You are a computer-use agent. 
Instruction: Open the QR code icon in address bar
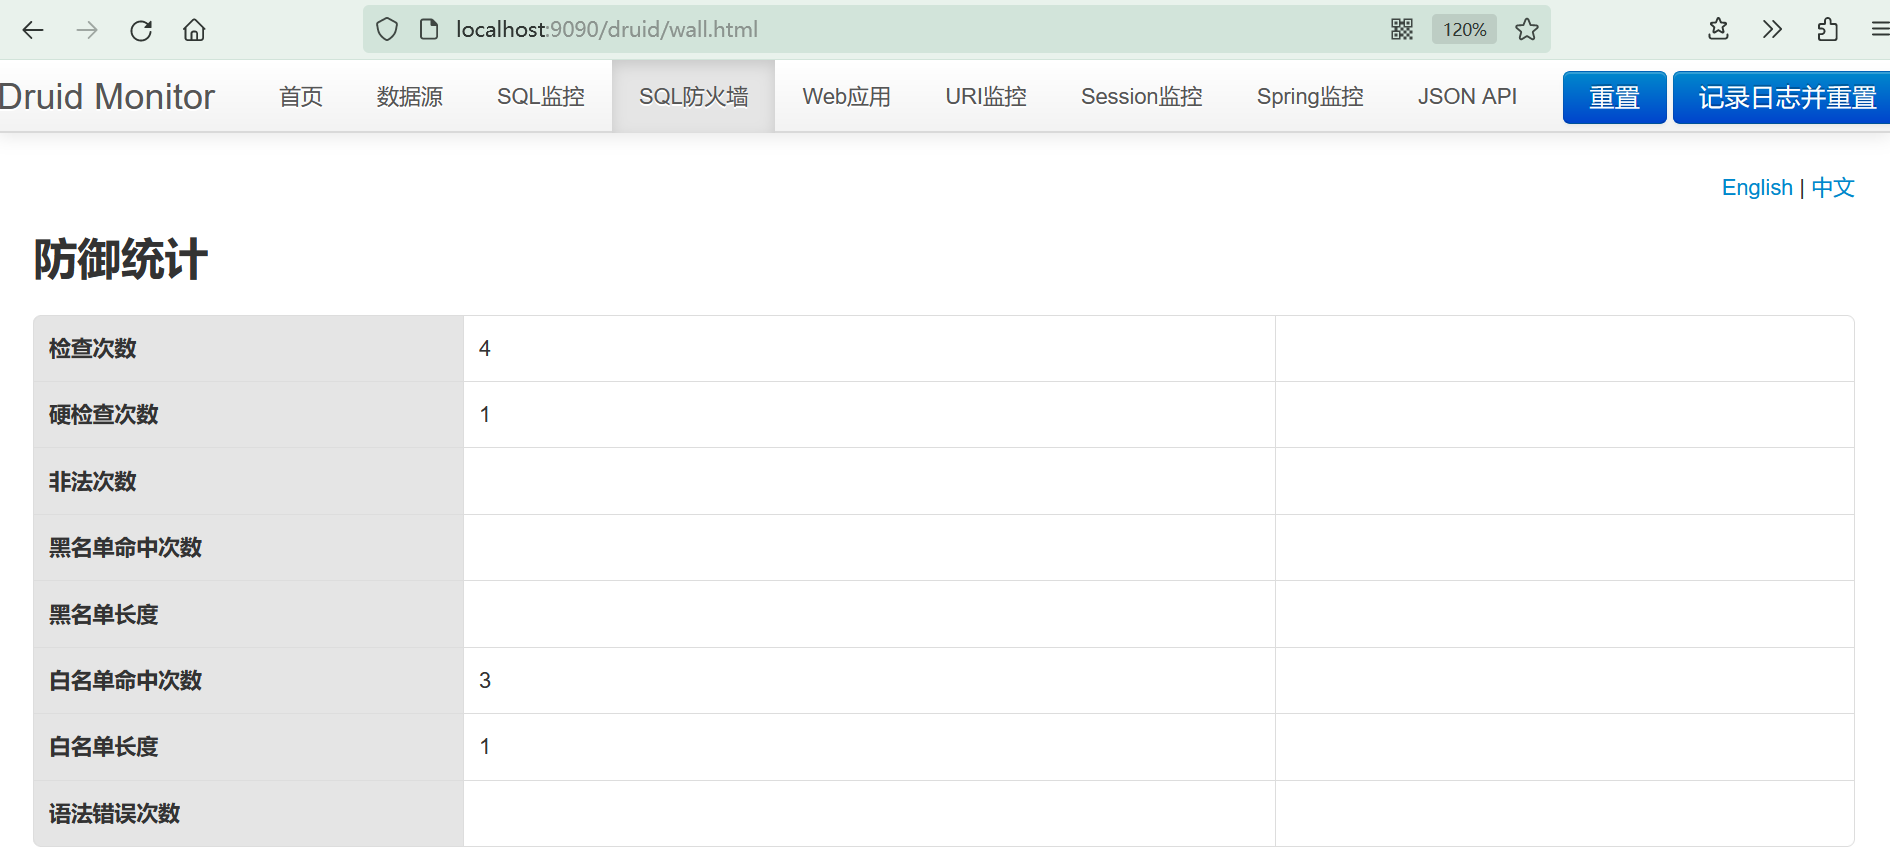[1402, 30]
